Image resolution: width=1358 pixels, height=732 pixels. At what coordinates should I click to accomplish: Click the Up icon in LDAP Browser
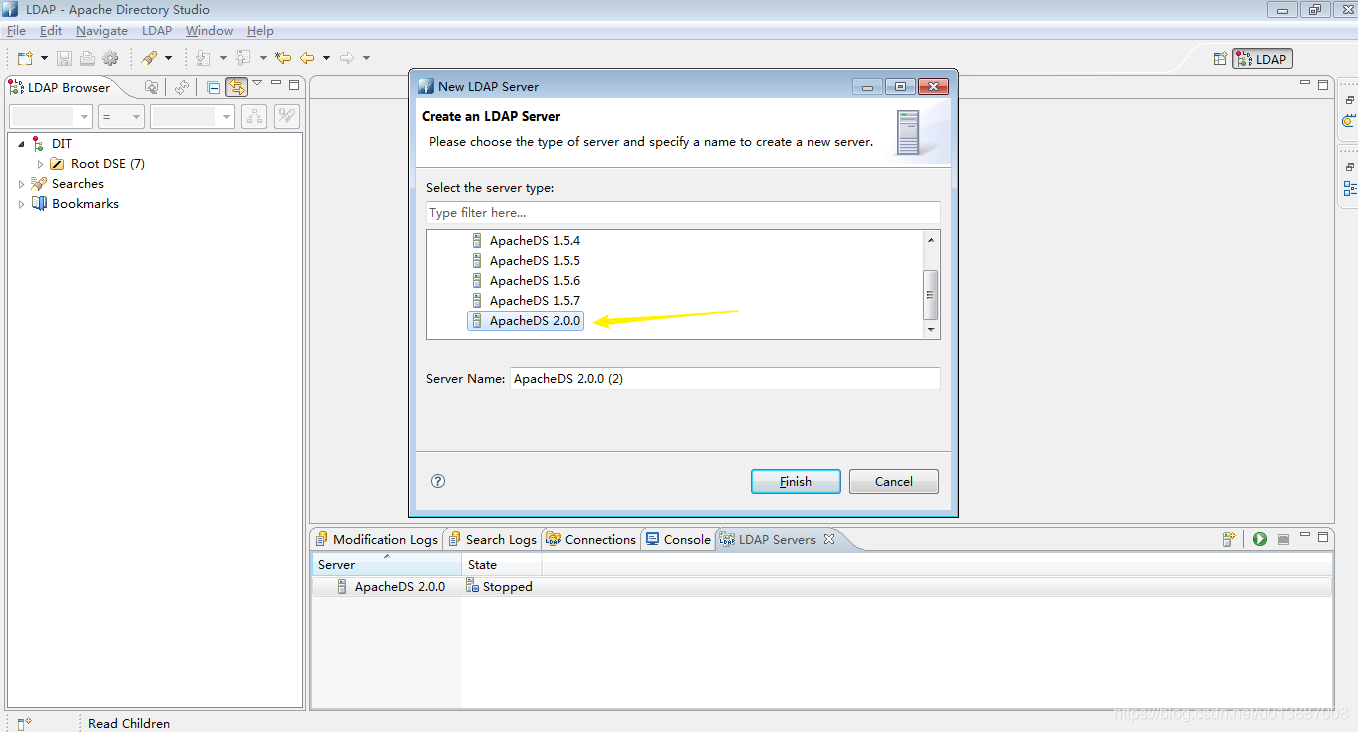tap(151, 87)
